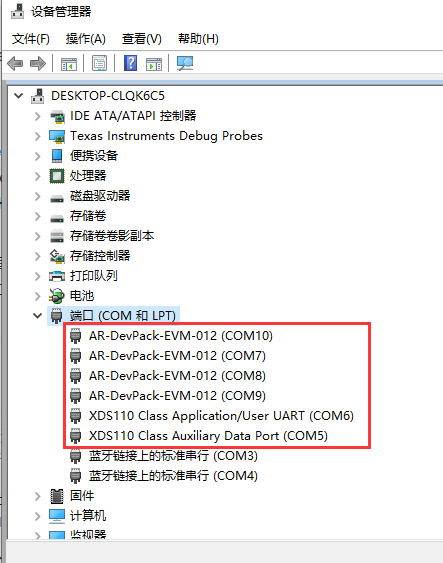Toggle the action pane toolbar icon
The height and width of the screenshot is (563, 443).
(x=154, y=64)
